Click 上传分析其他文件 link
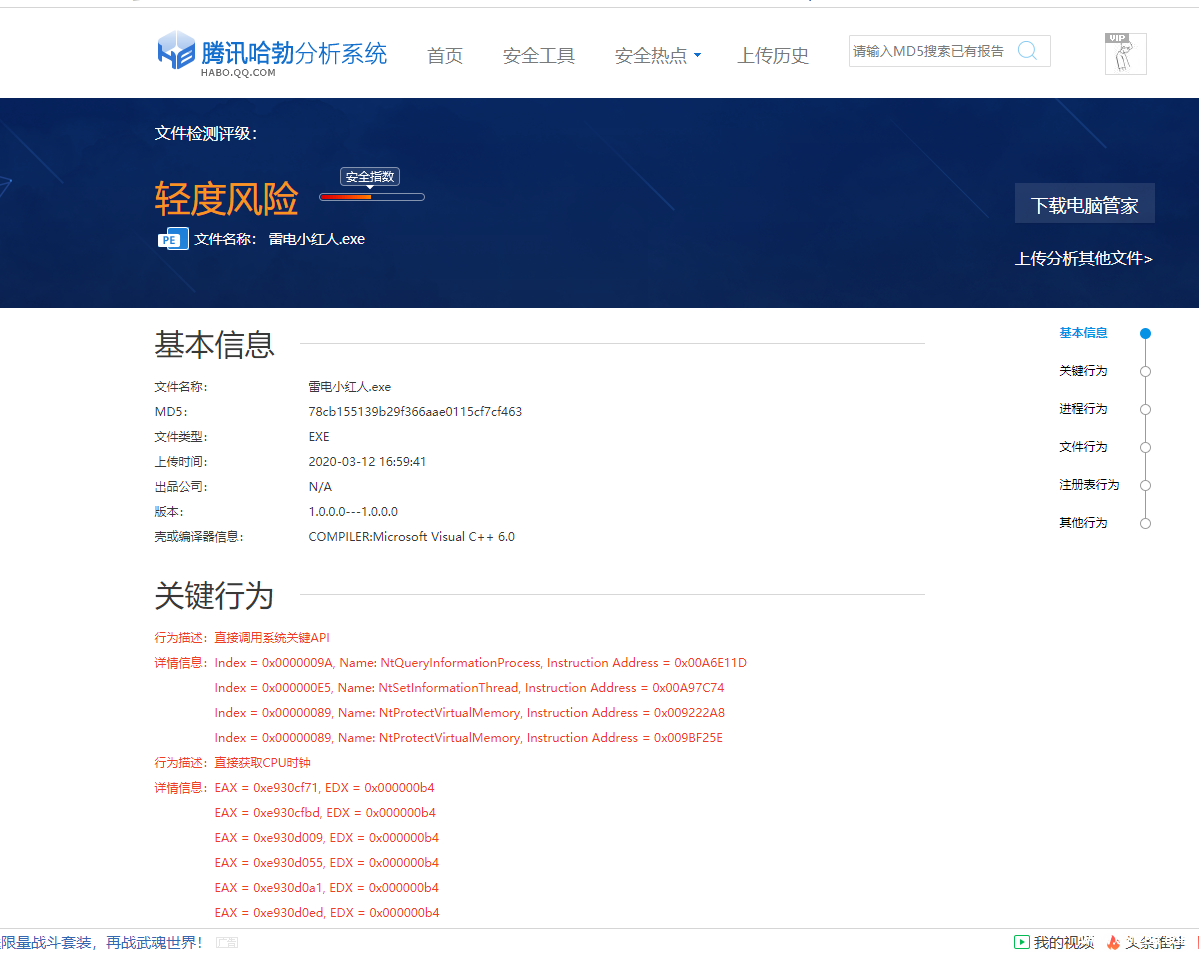Viewport: 1199px width, 953px height. tap(1083, 259)
